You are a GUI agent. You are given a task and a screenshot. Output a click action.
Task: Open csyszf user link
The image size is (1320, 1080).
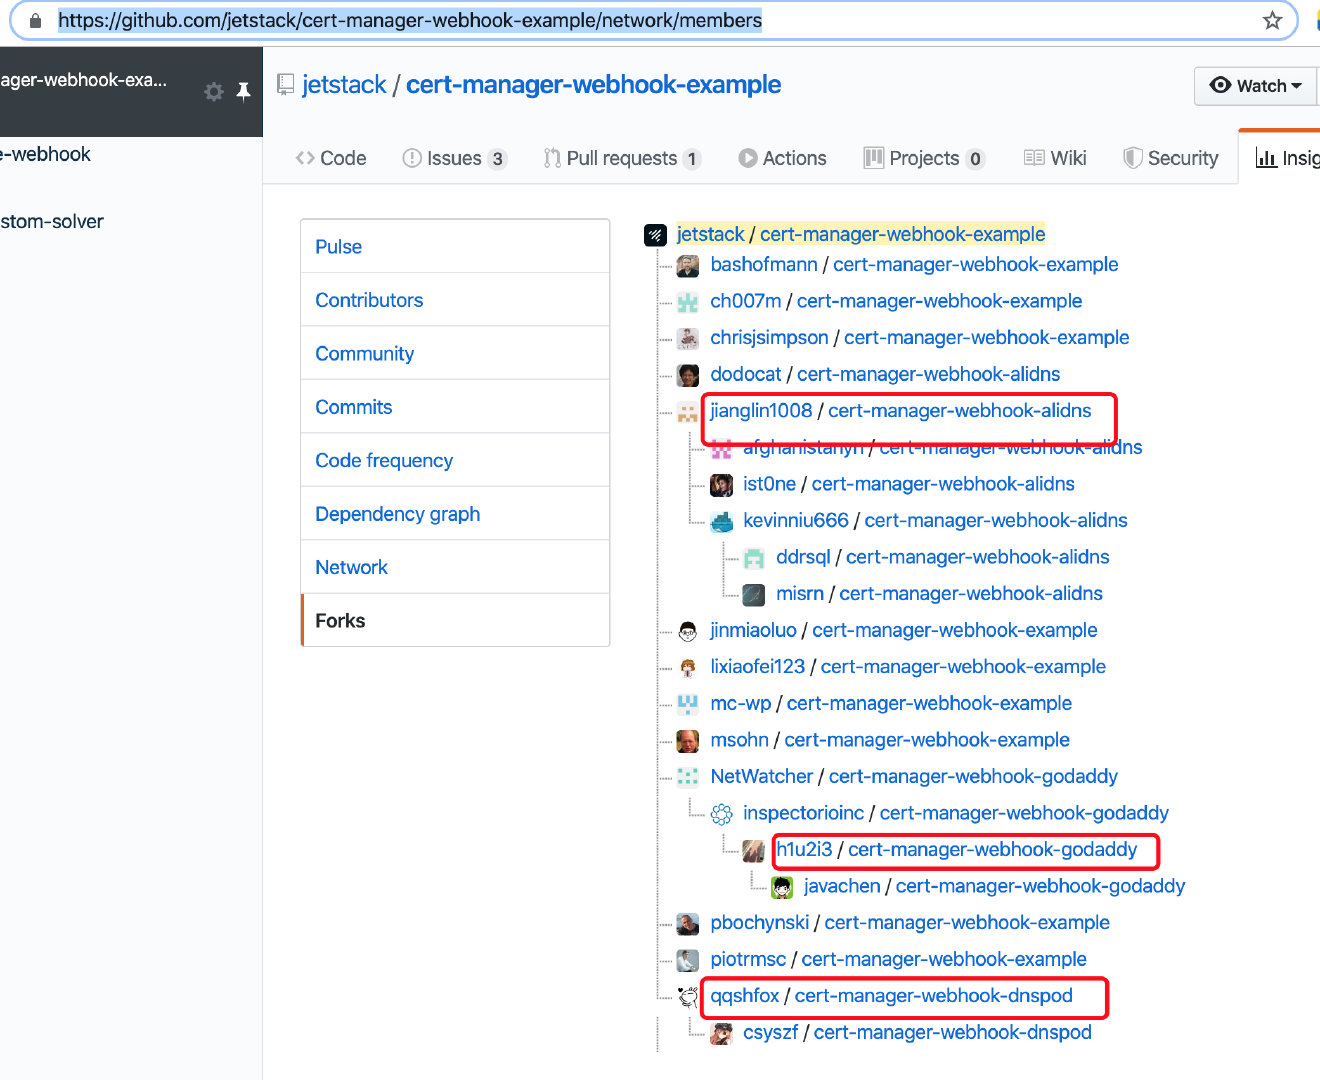pyautogui.click(x=770, y=1032)
